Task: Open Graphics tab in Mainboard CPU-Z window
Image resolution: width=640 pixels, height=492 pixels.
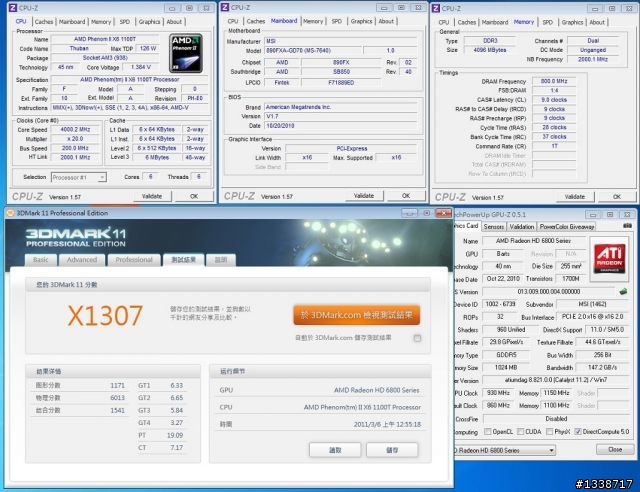Action: click(x=362, y=21)
